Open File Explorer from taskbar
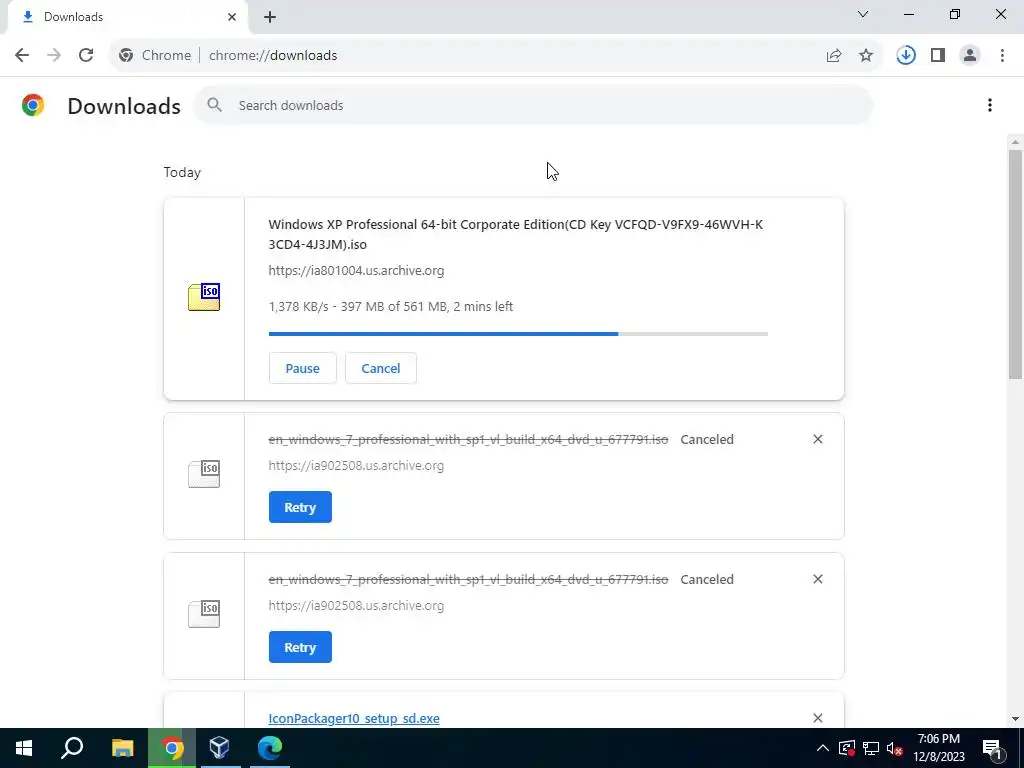Viewport: 1024px width, 768px height. point(122,748)
